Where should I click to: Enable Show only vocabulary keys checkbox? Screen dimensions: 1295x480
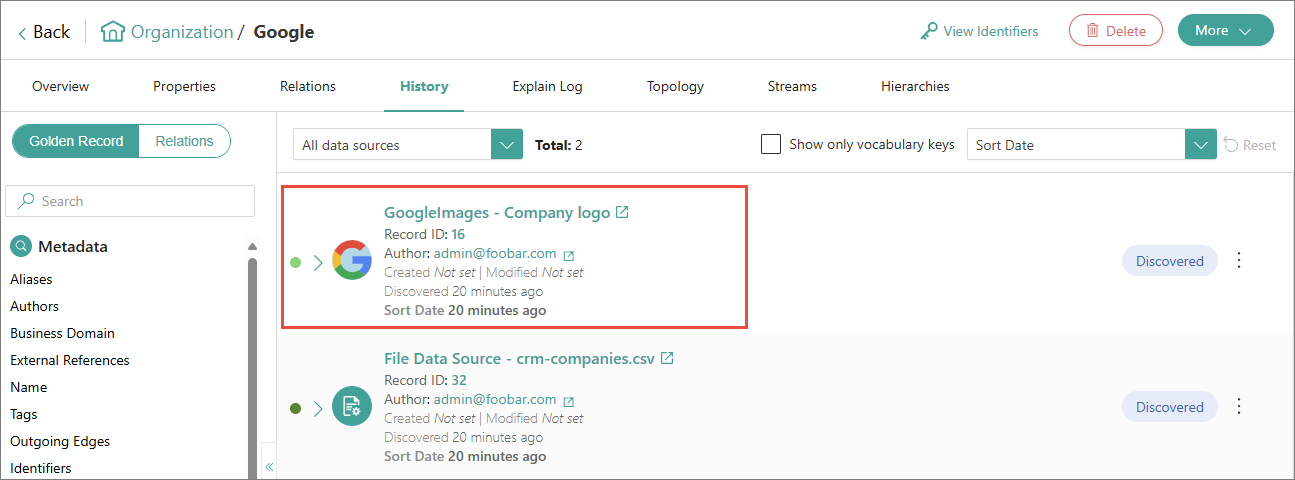tap(771, 144)
